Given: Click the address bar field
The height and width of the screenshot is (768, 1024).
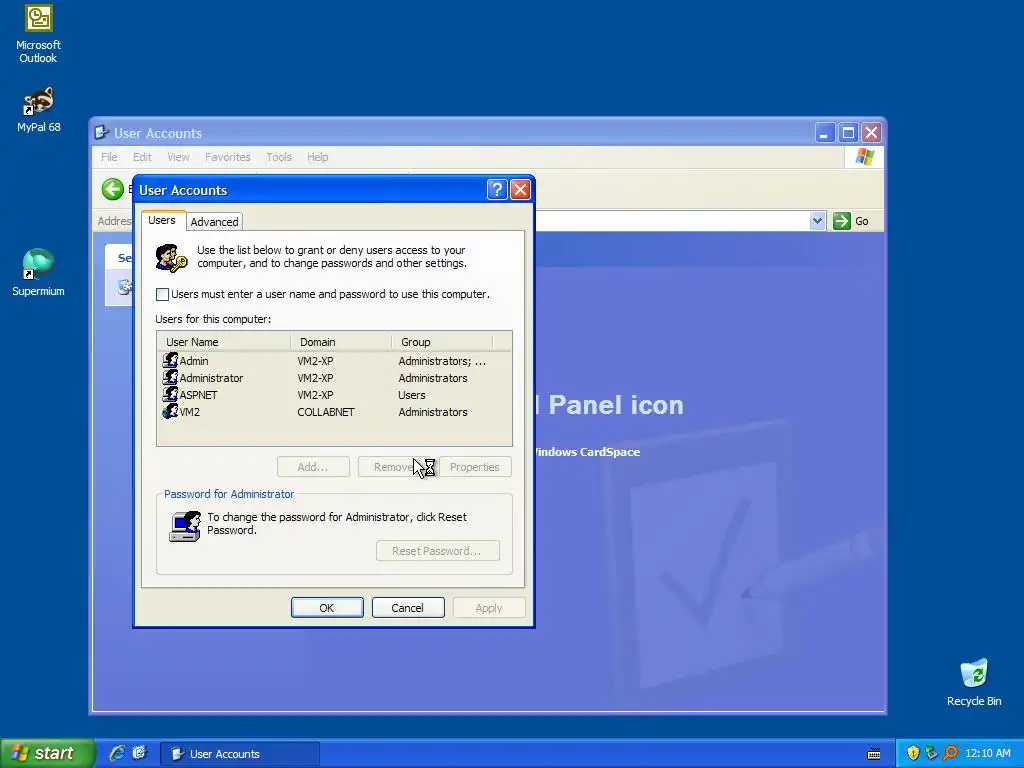Looking at the screenshot, I should click(x=673, y=221).
